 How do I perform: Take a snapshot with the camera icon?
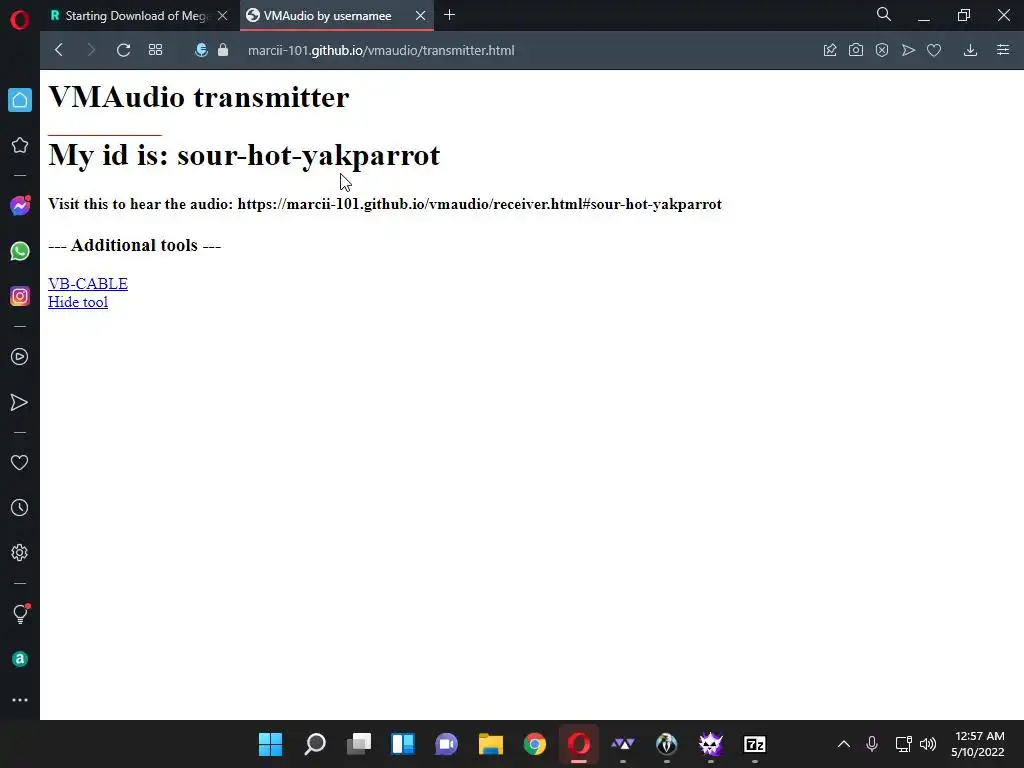point(856,50)
